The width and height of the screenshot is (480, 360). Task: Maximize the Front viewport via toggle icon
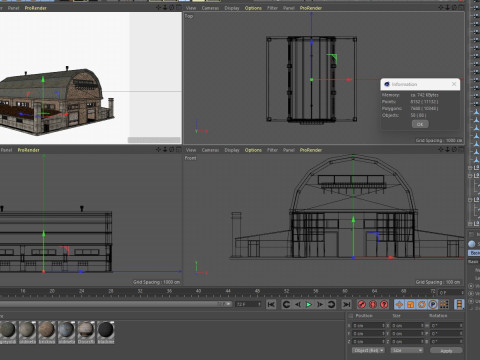tap(461, 150)
